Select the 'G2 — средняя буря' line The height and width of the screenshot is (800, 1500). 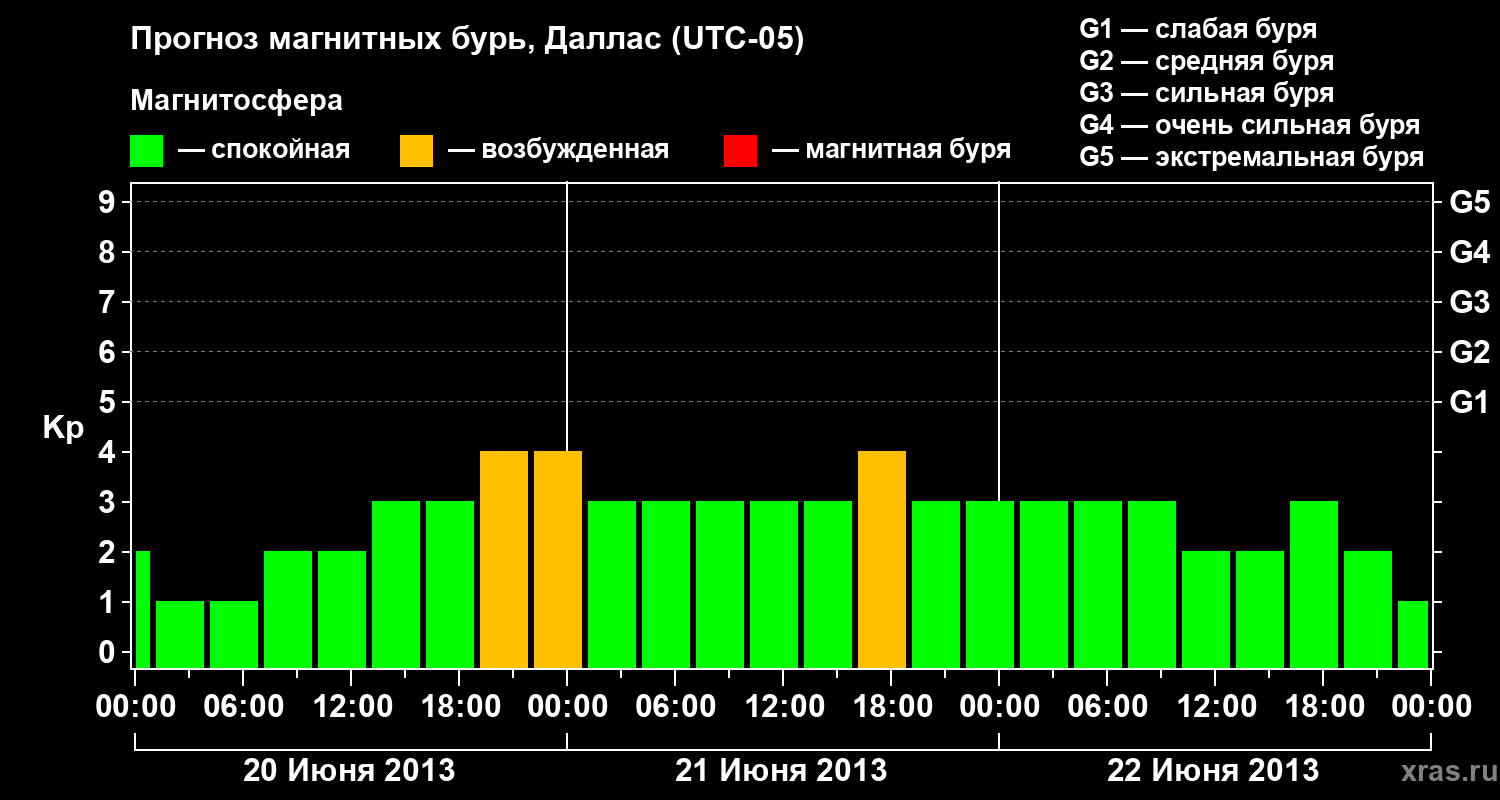click(x=1206, y=61)
